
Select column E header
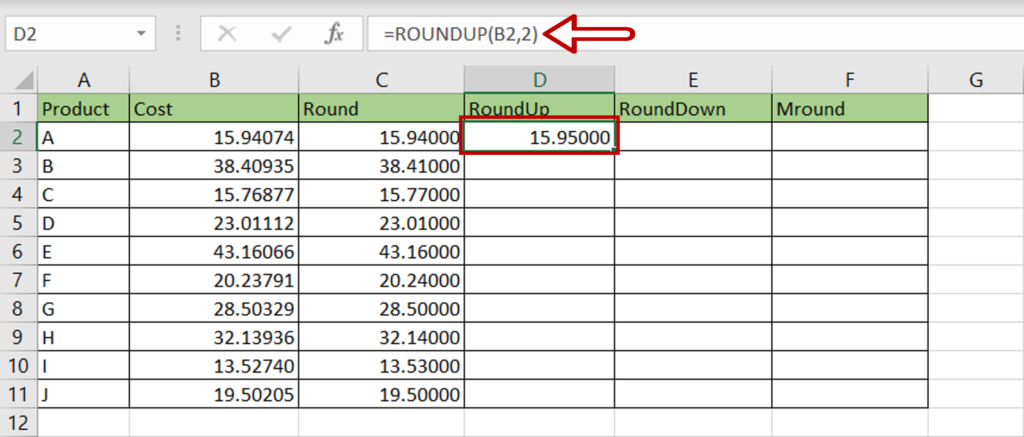pyautogui.click(x=693, y=80)
